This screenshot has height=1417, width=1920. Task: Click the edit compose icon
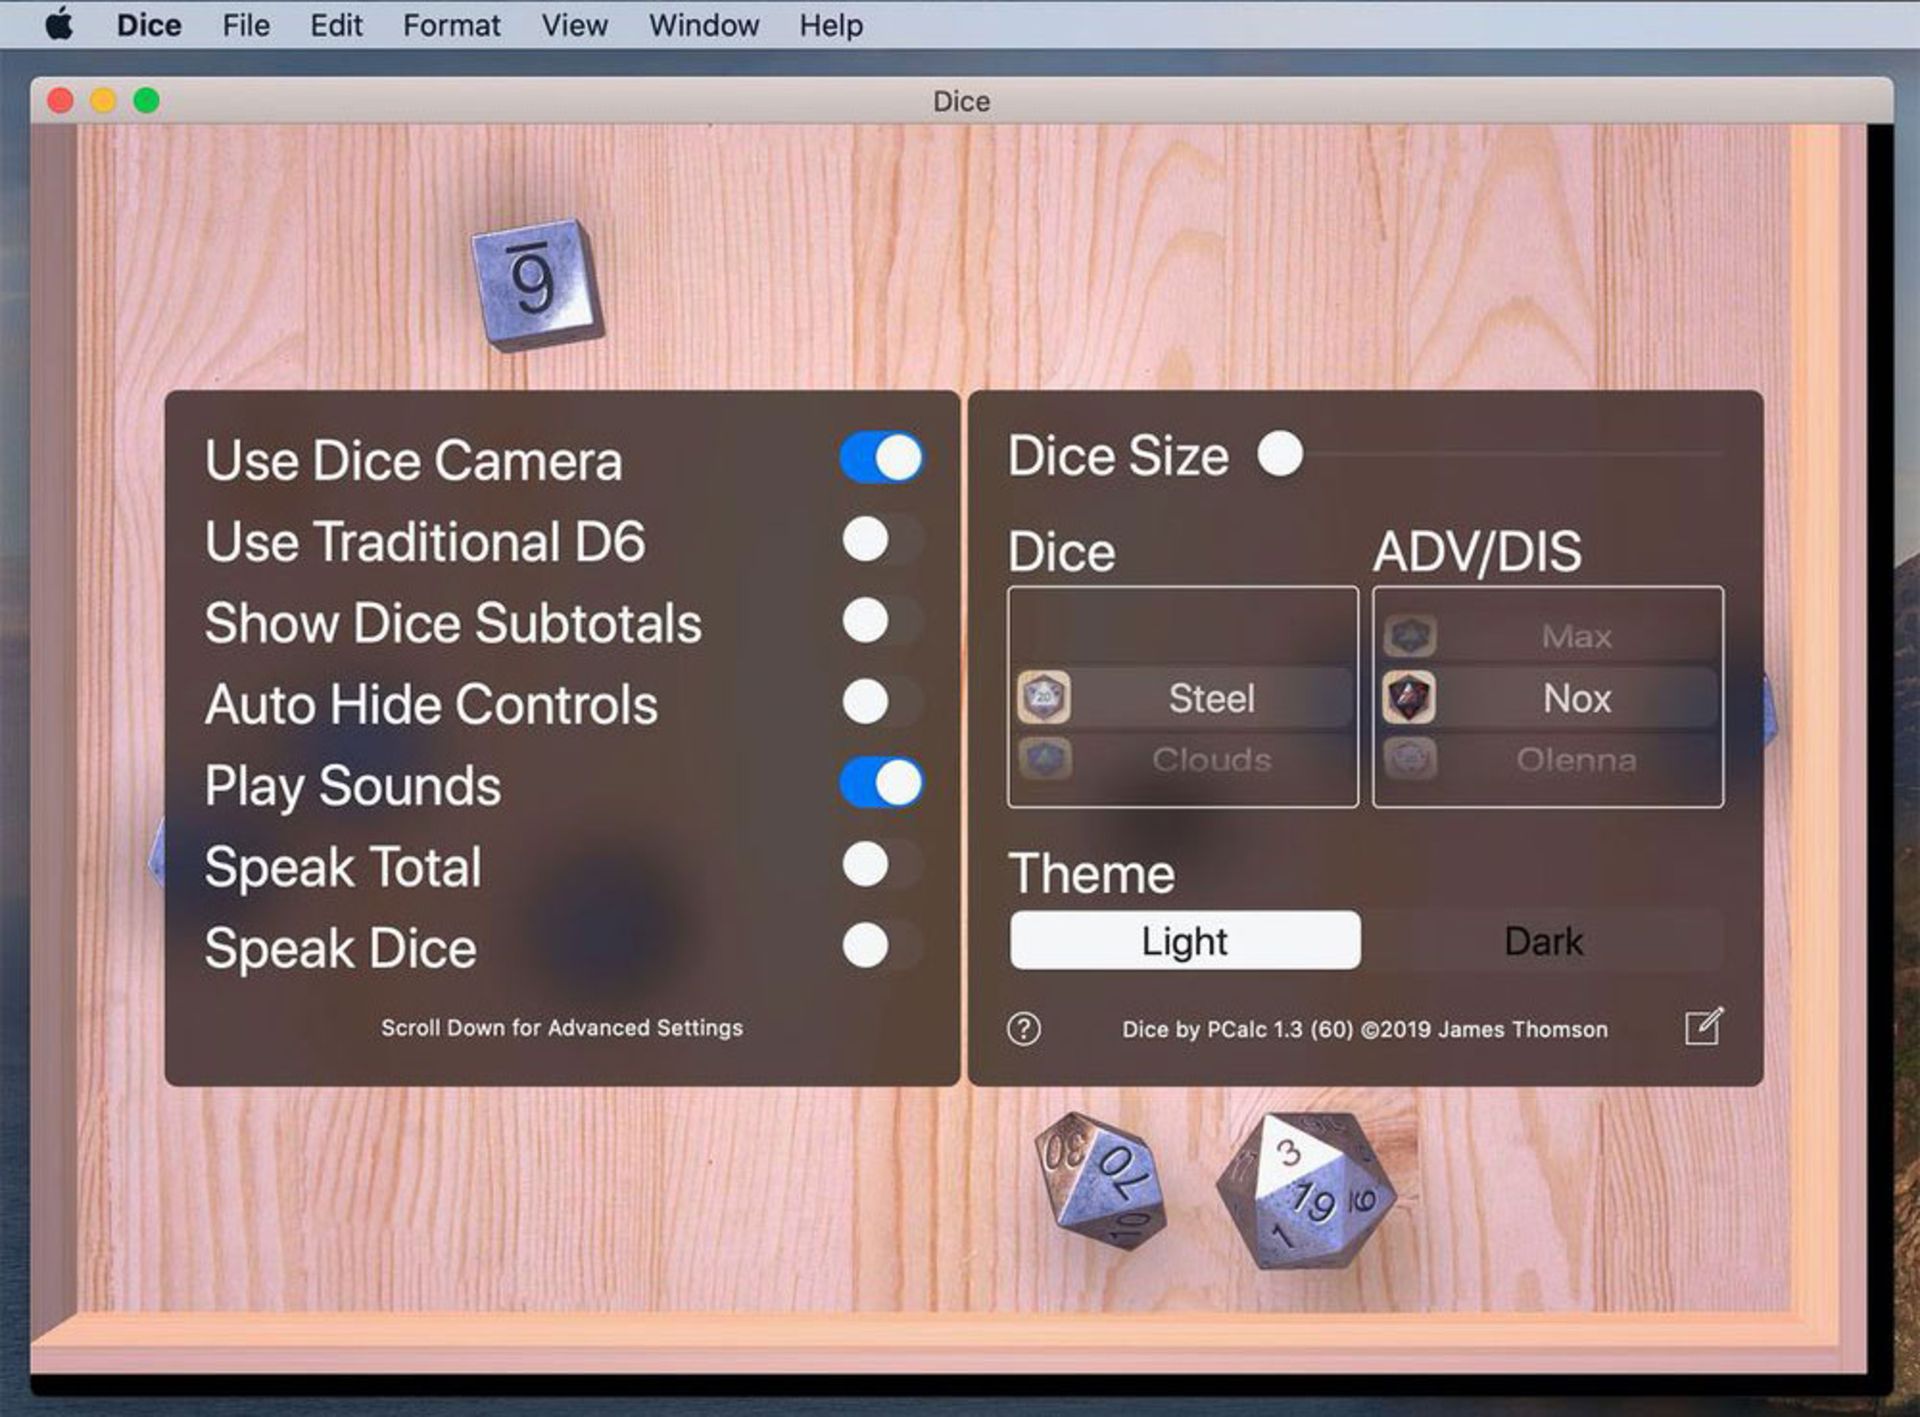pos(1703,1026)
